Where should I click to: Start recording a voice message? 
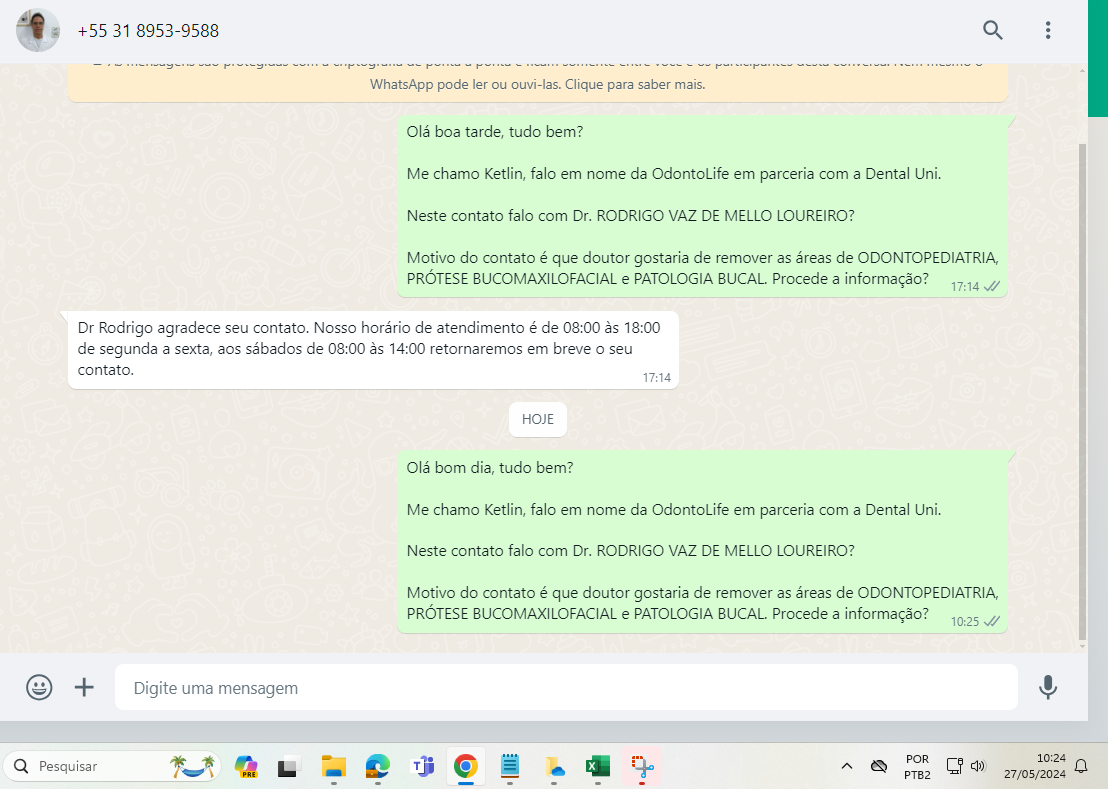click(1047, 687)
